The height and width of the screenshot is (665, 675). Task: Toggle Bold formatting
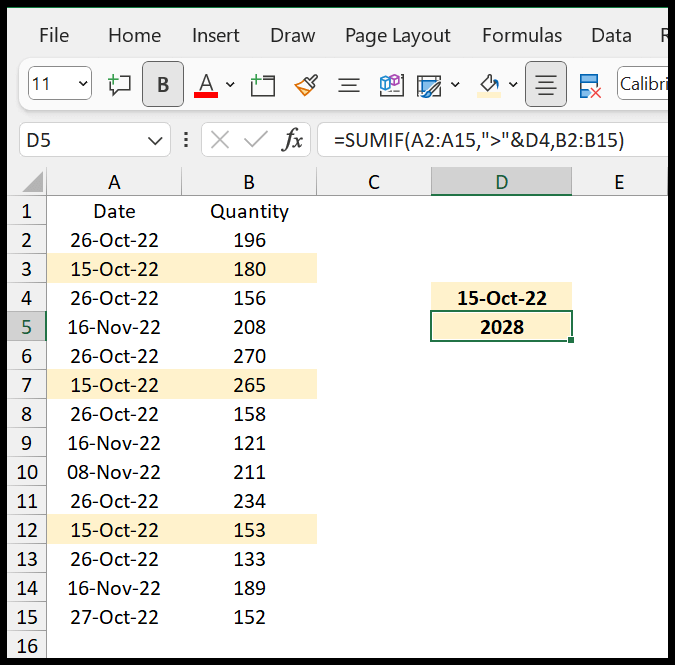163,84
